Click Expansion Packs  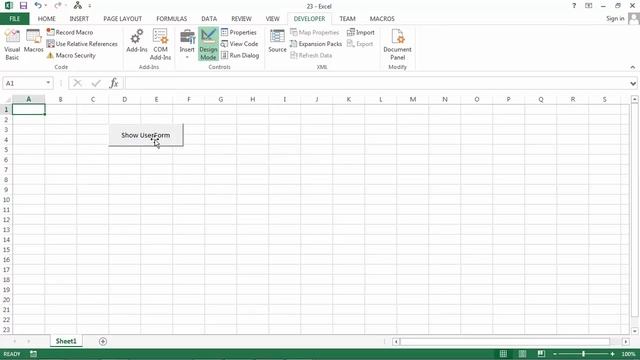(x=316, y=44)
